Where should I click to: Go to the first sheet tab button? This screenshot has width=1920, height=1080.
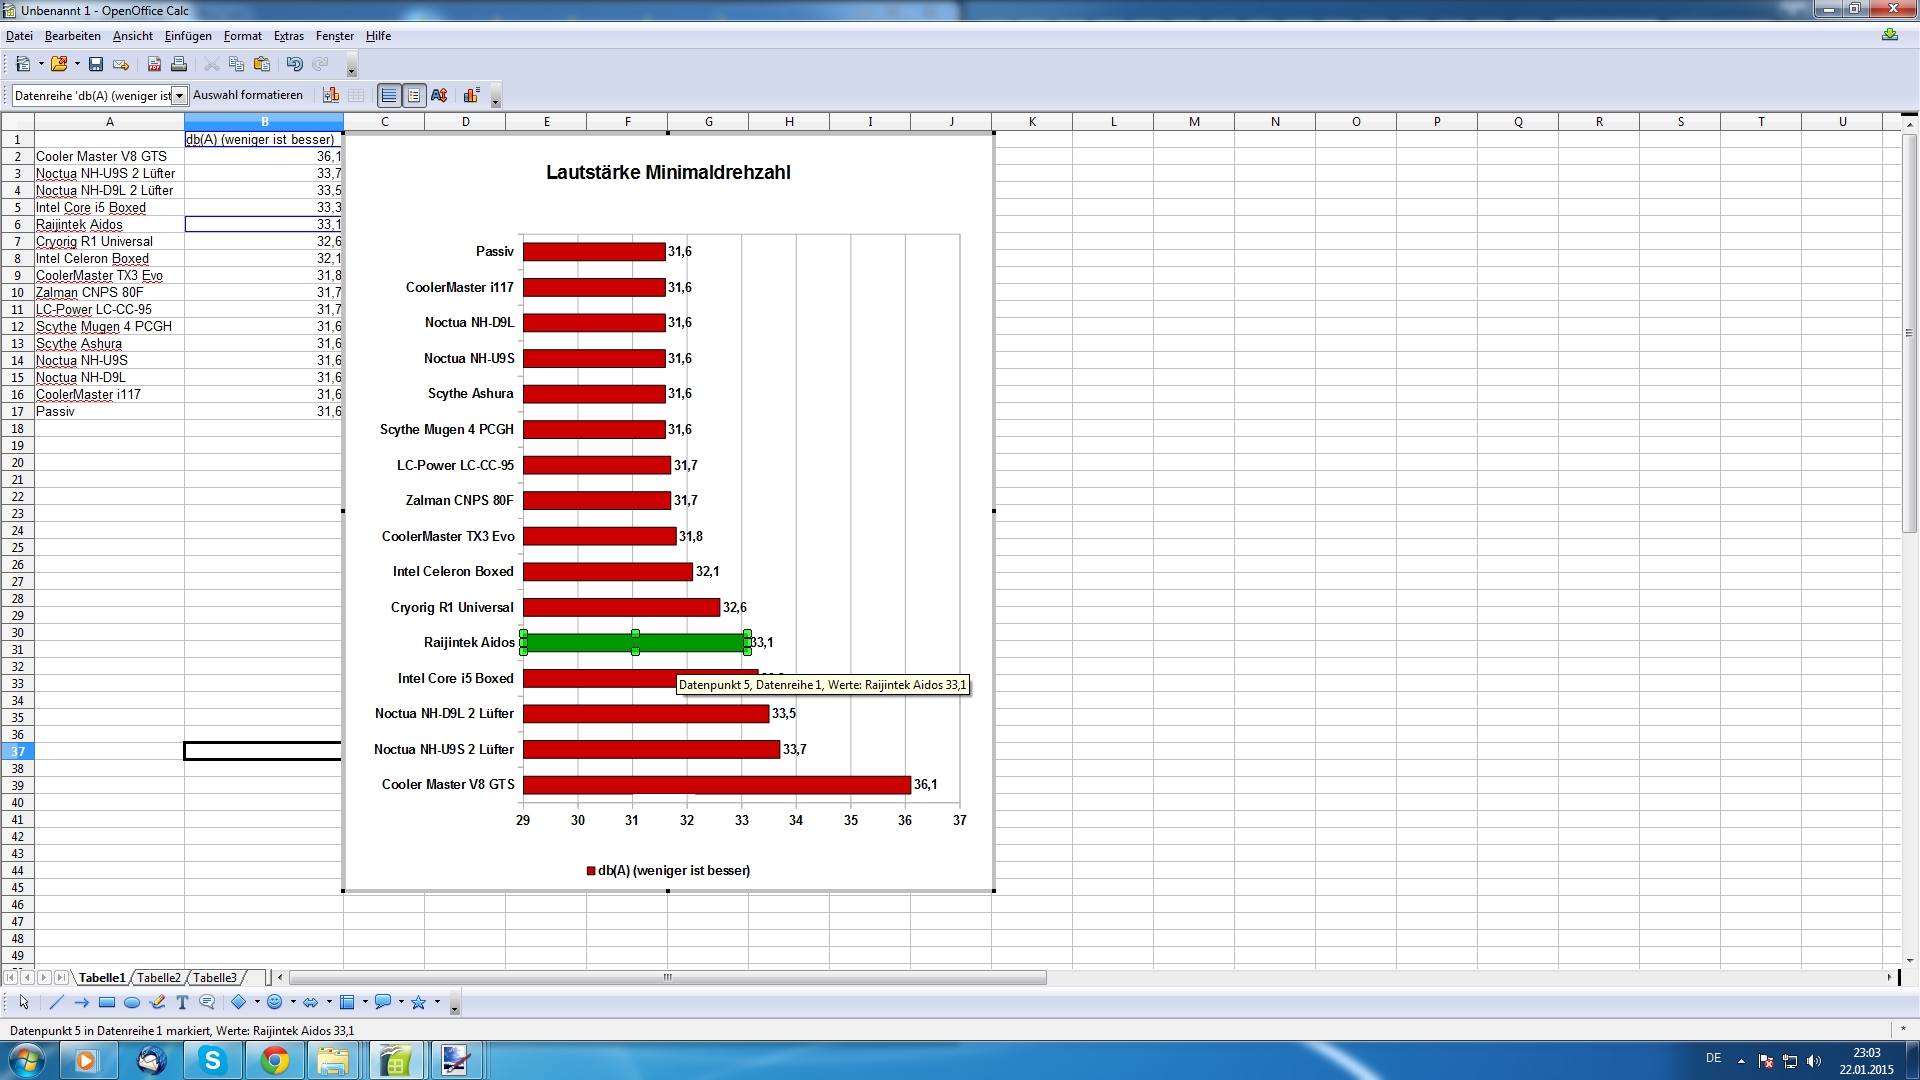(11, 978)
